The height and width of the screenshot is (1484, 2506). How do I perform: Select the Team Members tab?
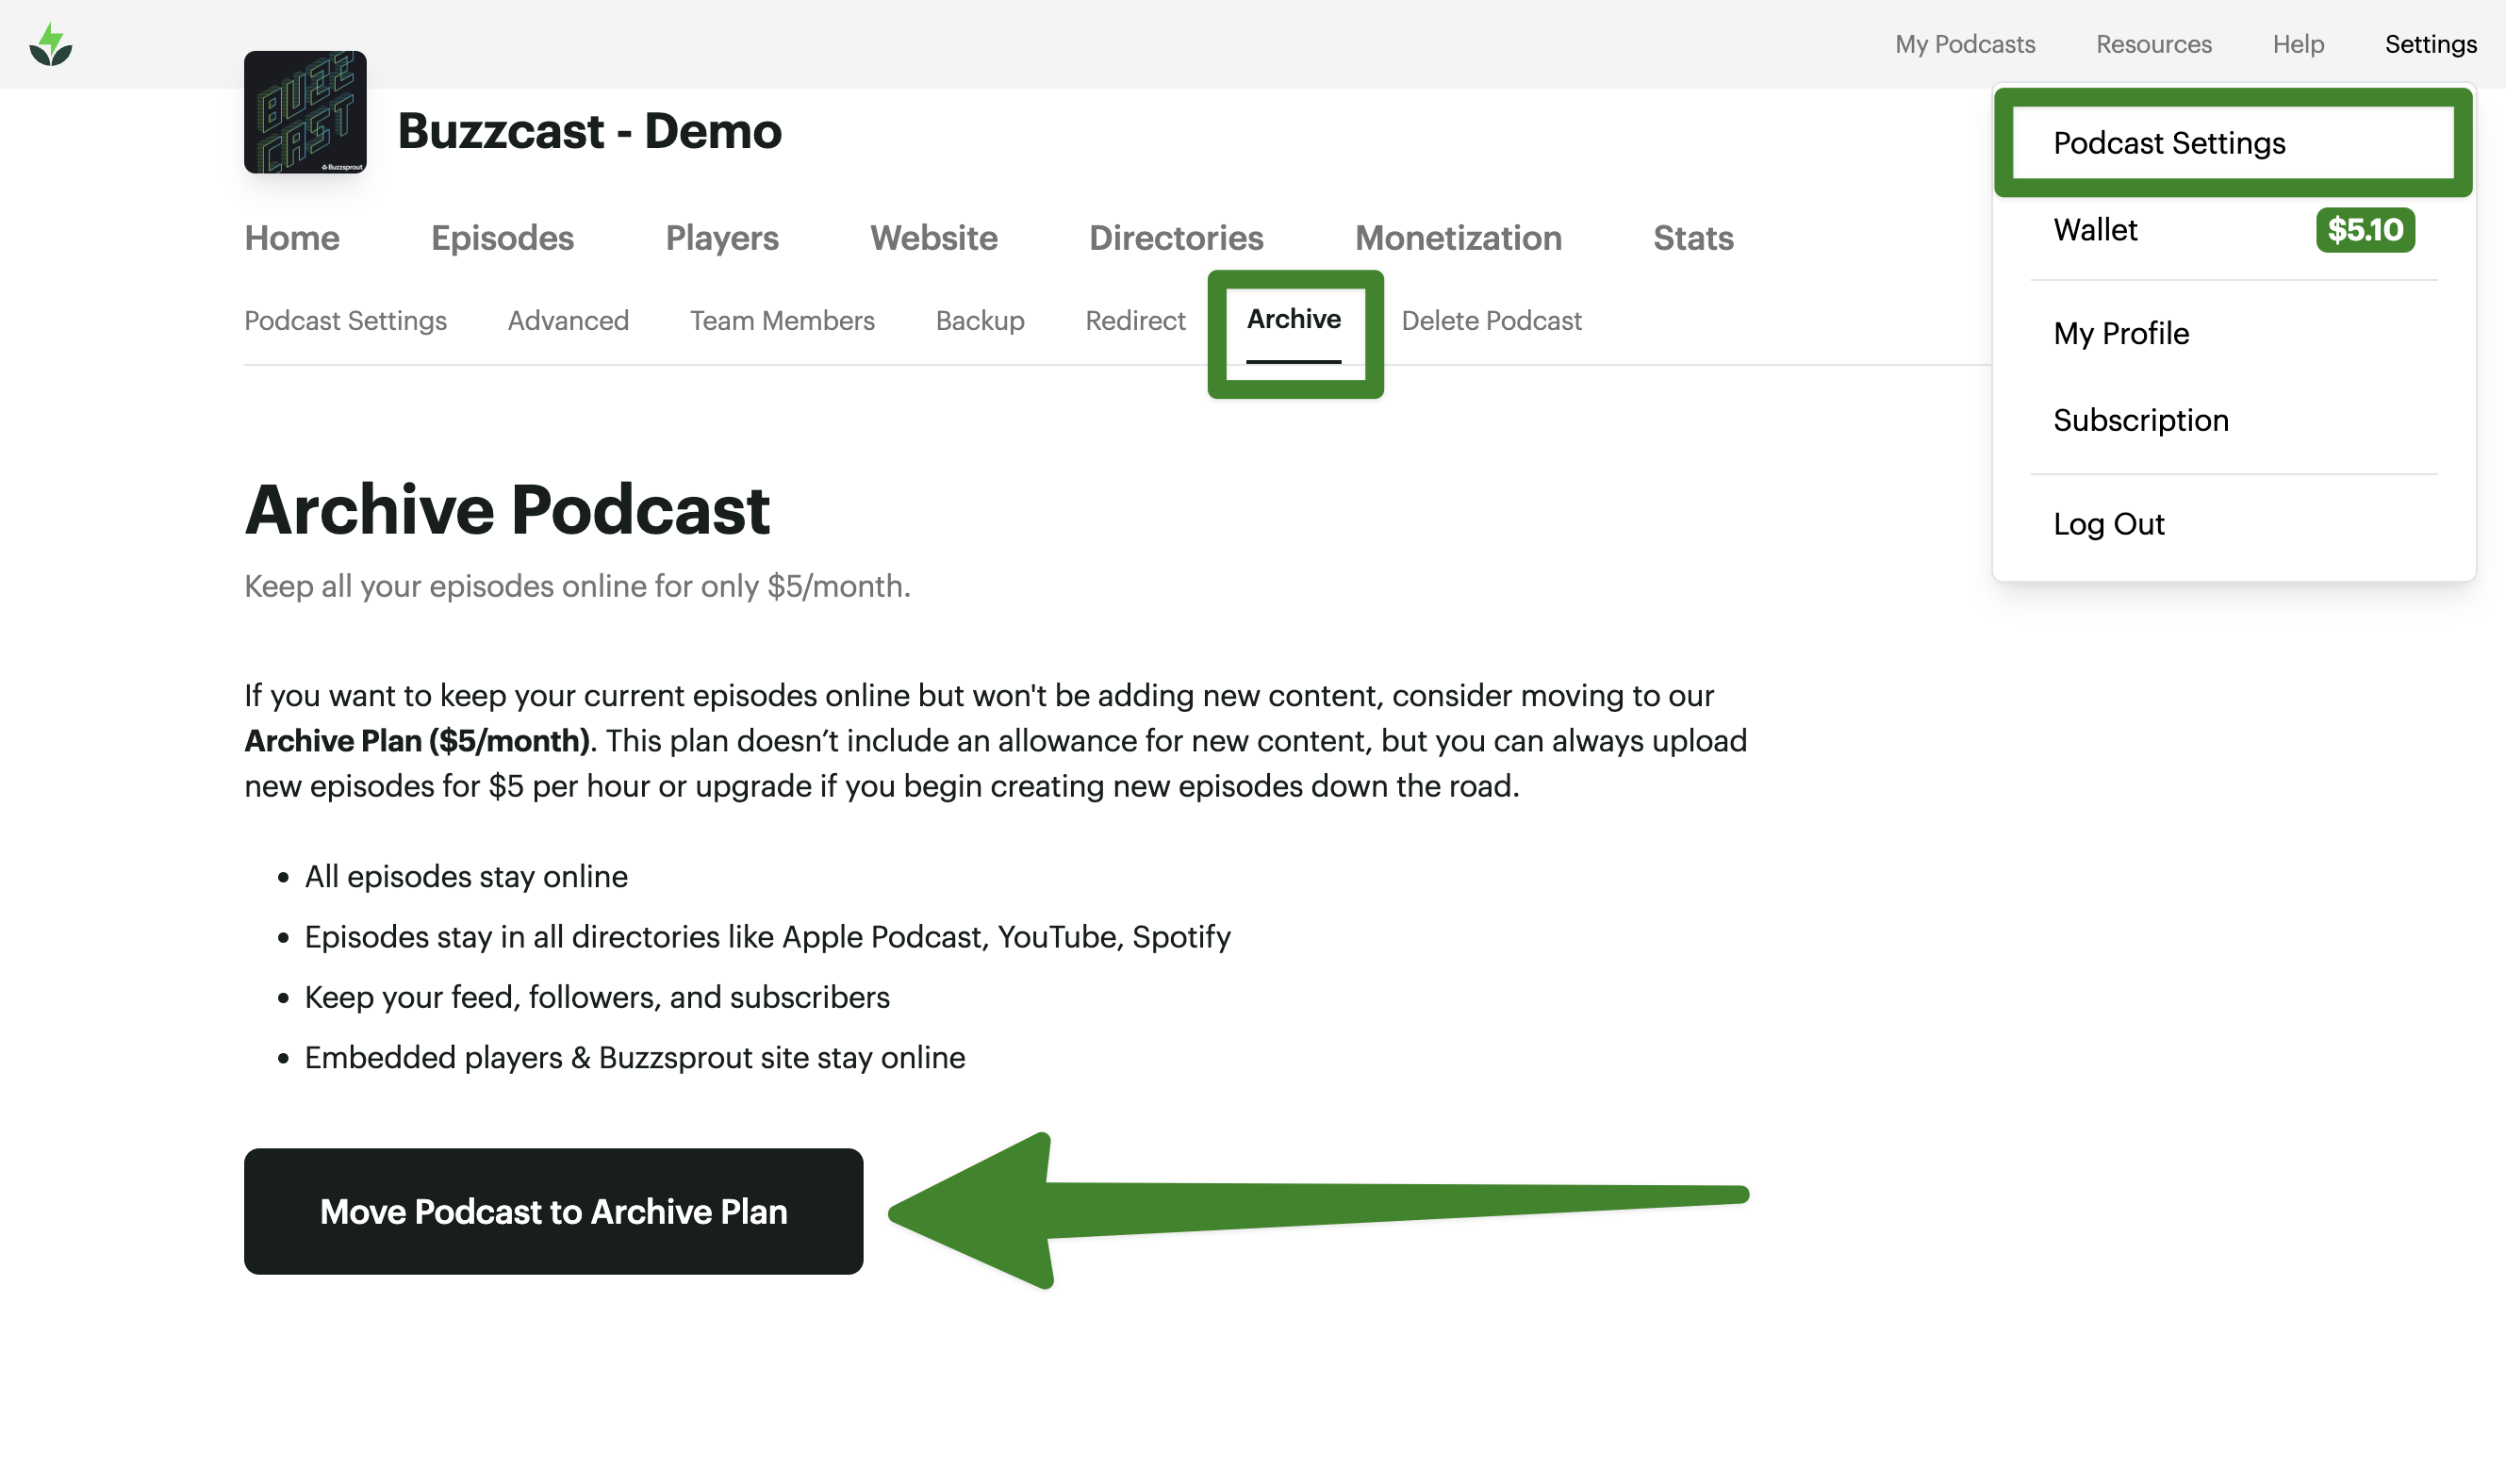point(782,321)
